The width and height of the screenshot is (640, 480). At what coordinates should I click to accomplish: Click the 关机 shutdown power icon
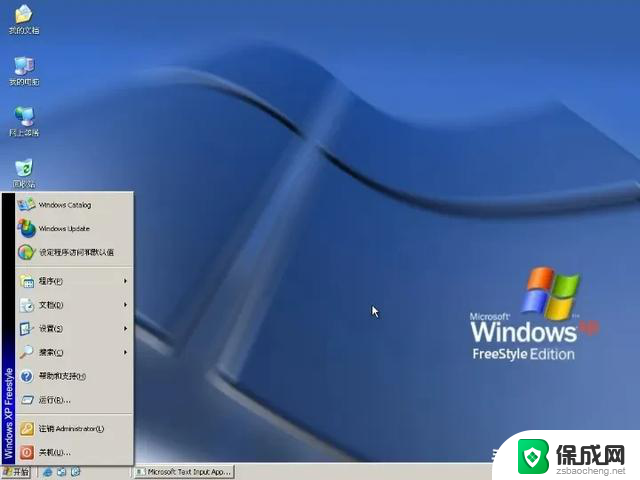[27, 452]
